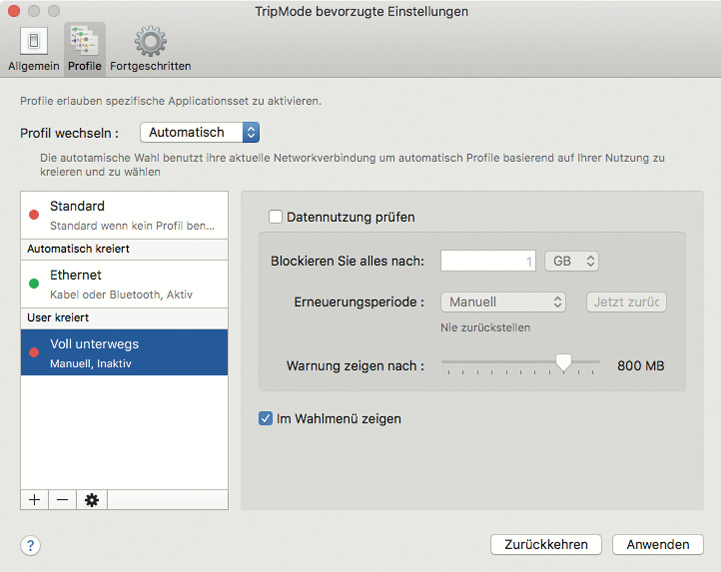
Task: Uncheck Im Wahlmenü zeigen option
Action: coord(267,419)
